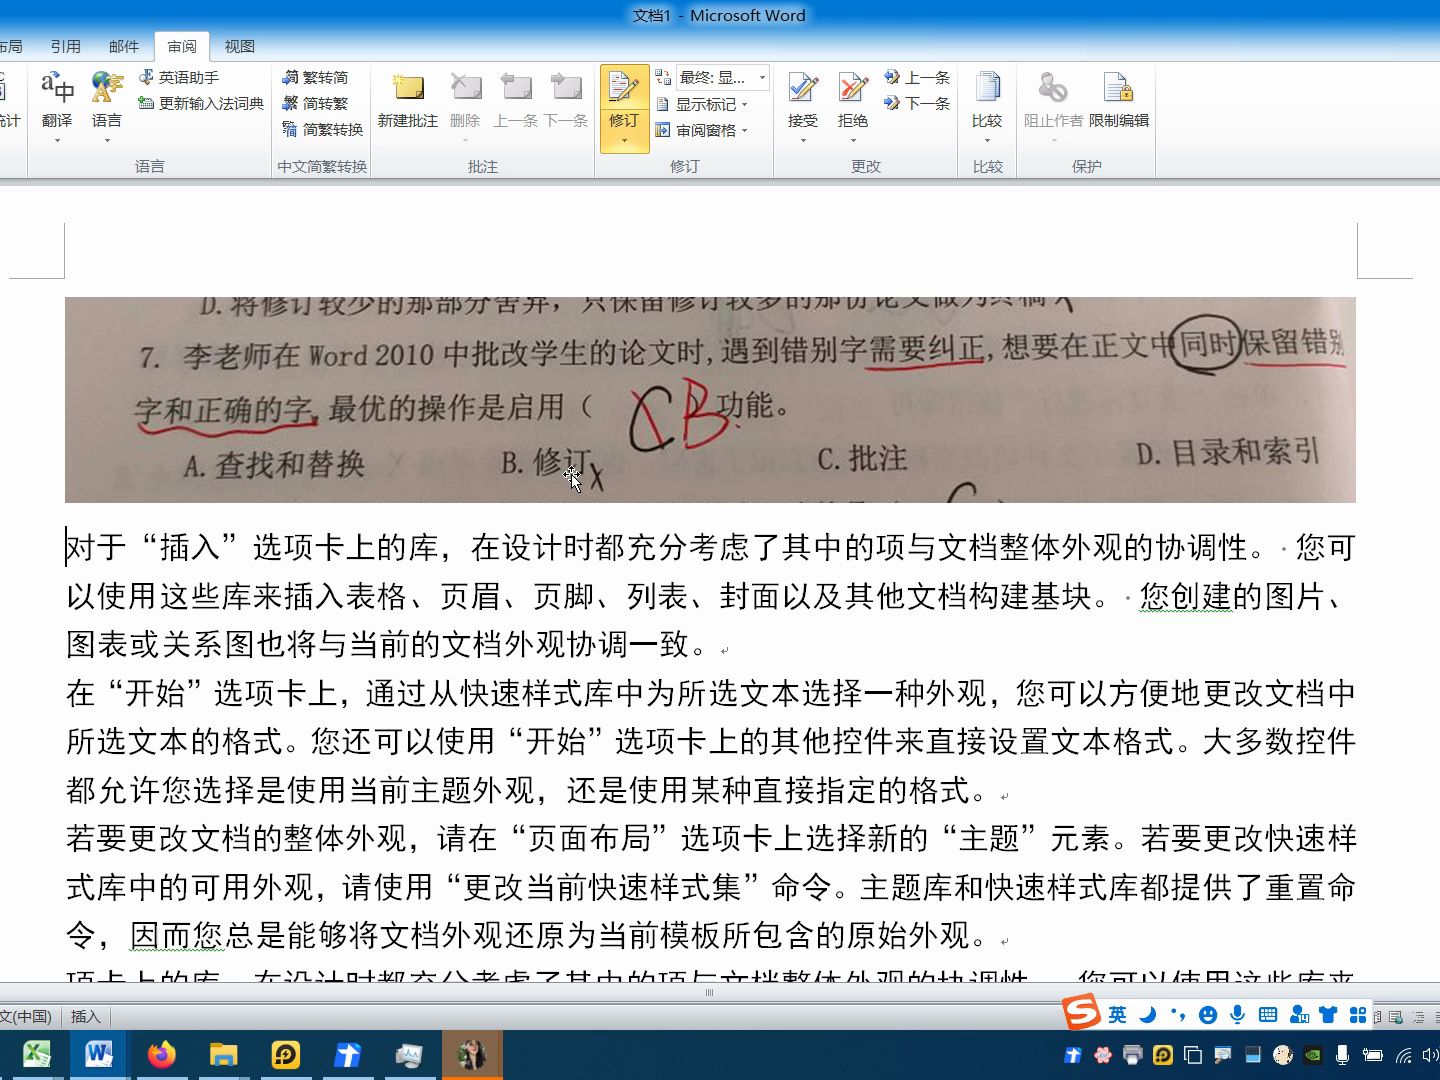Image resolution: width=1440 pixels, height=1080 pixels.
Task: Click 文(中国) language in status bar
Action: (x=26, y=1016)
